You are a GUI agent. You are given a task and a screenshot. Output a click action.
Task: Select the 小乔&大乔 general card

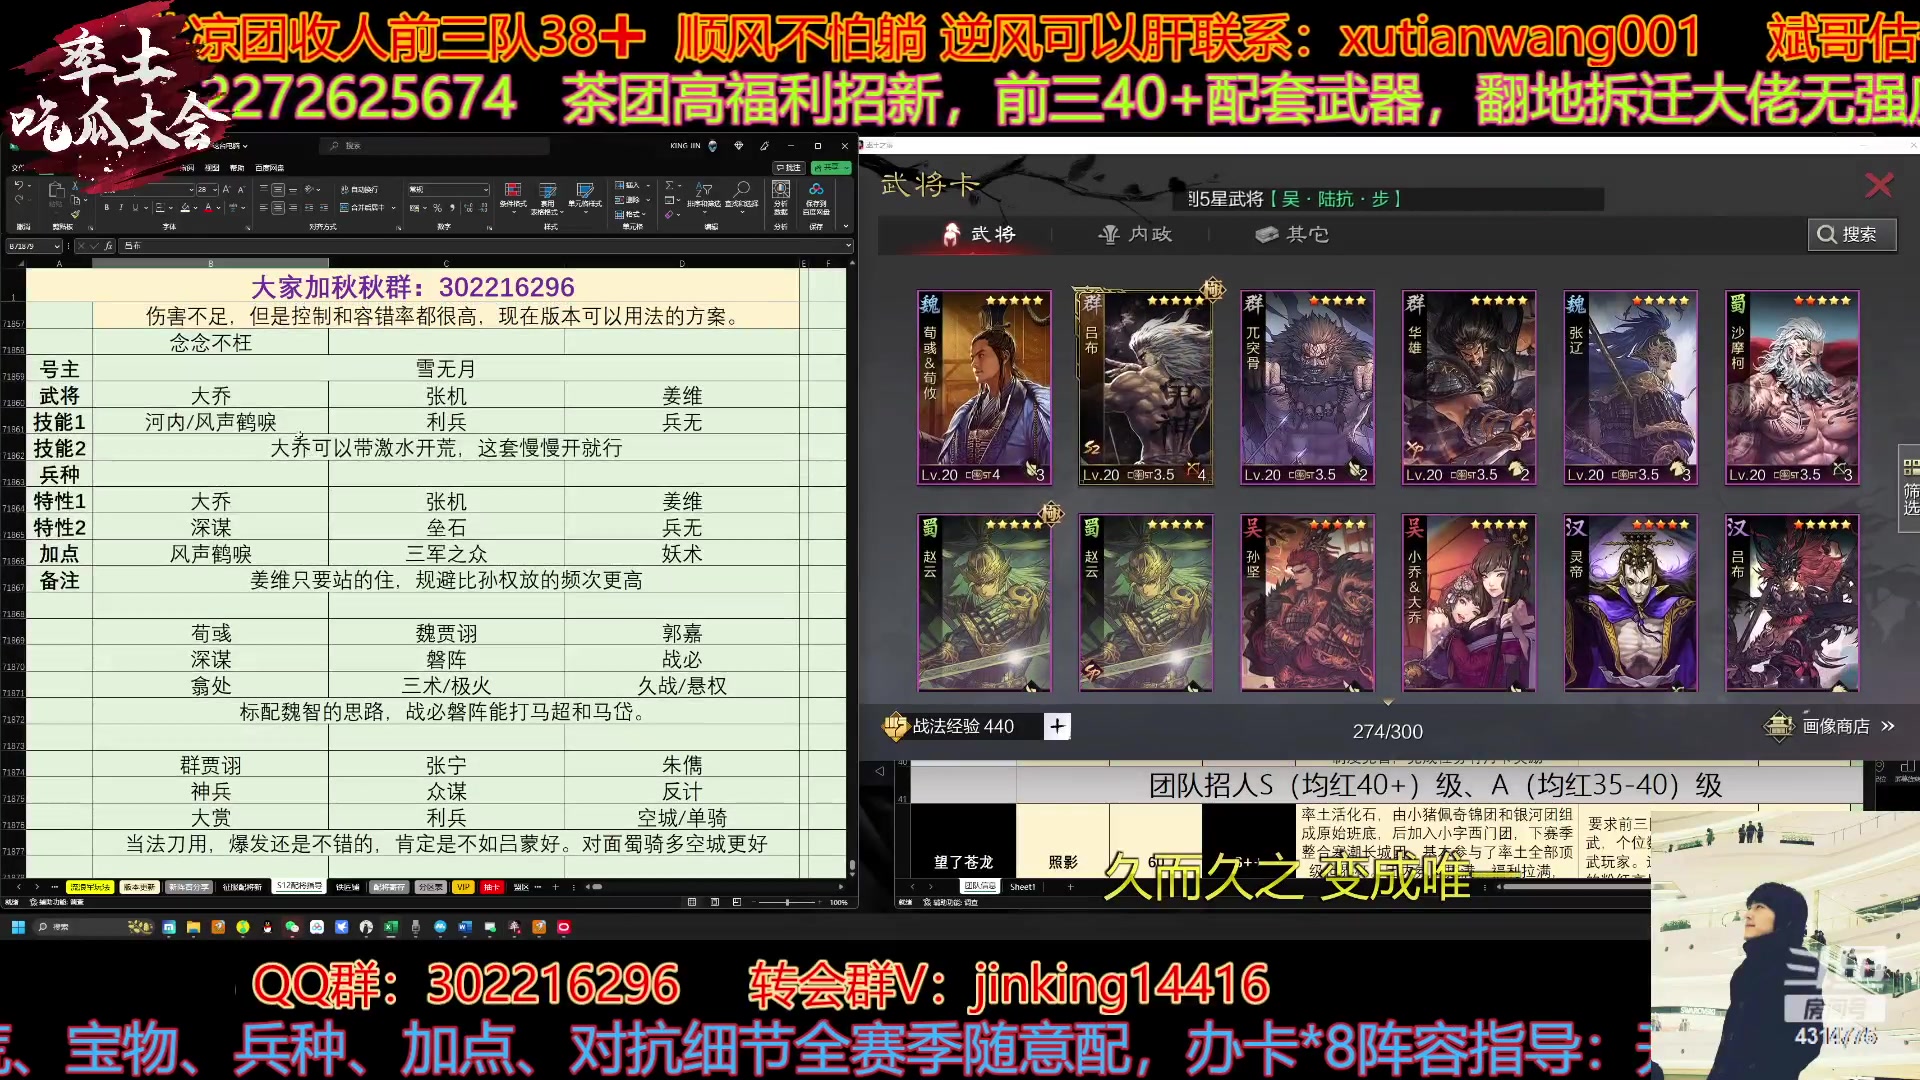pos(1469,603)
